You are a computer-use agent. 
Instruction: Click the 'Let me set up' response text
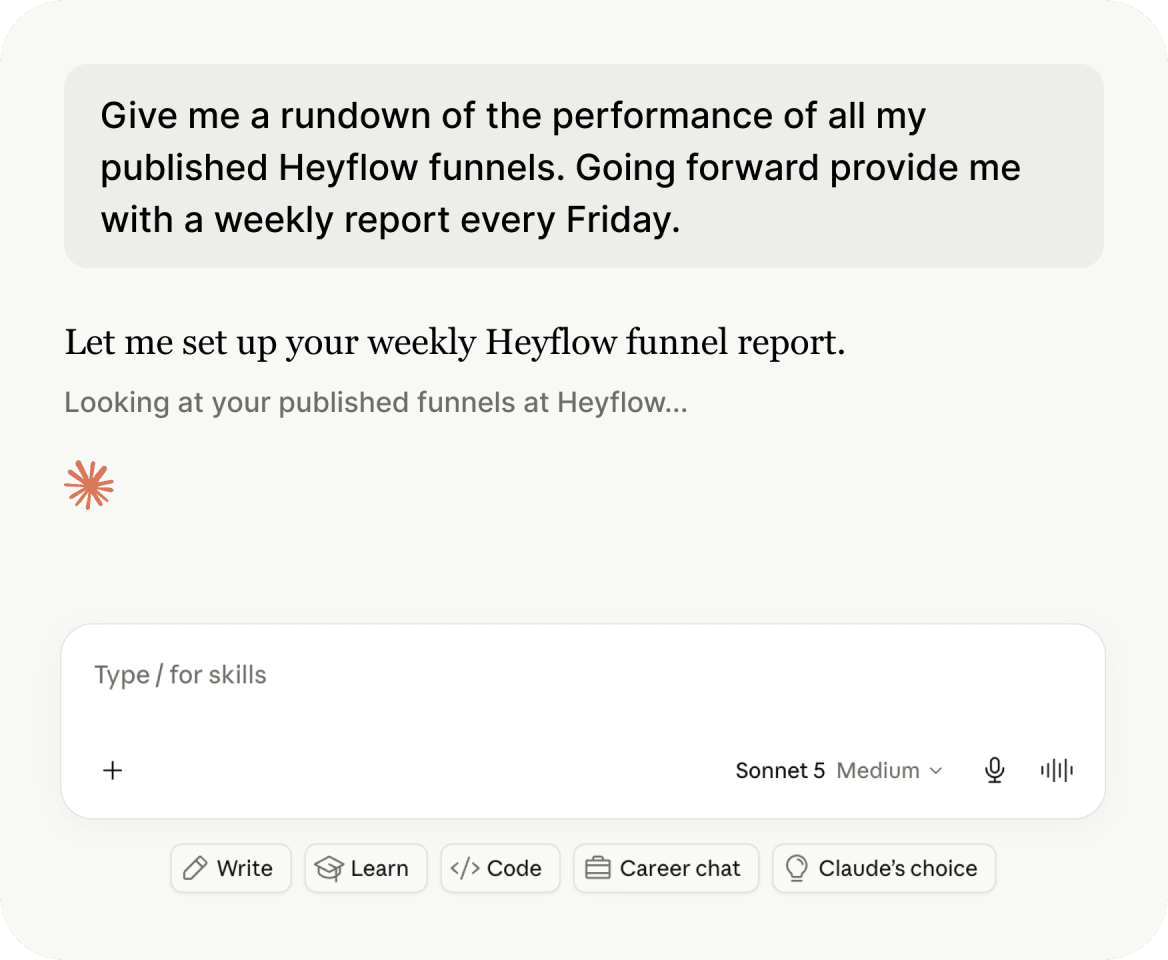454,343
